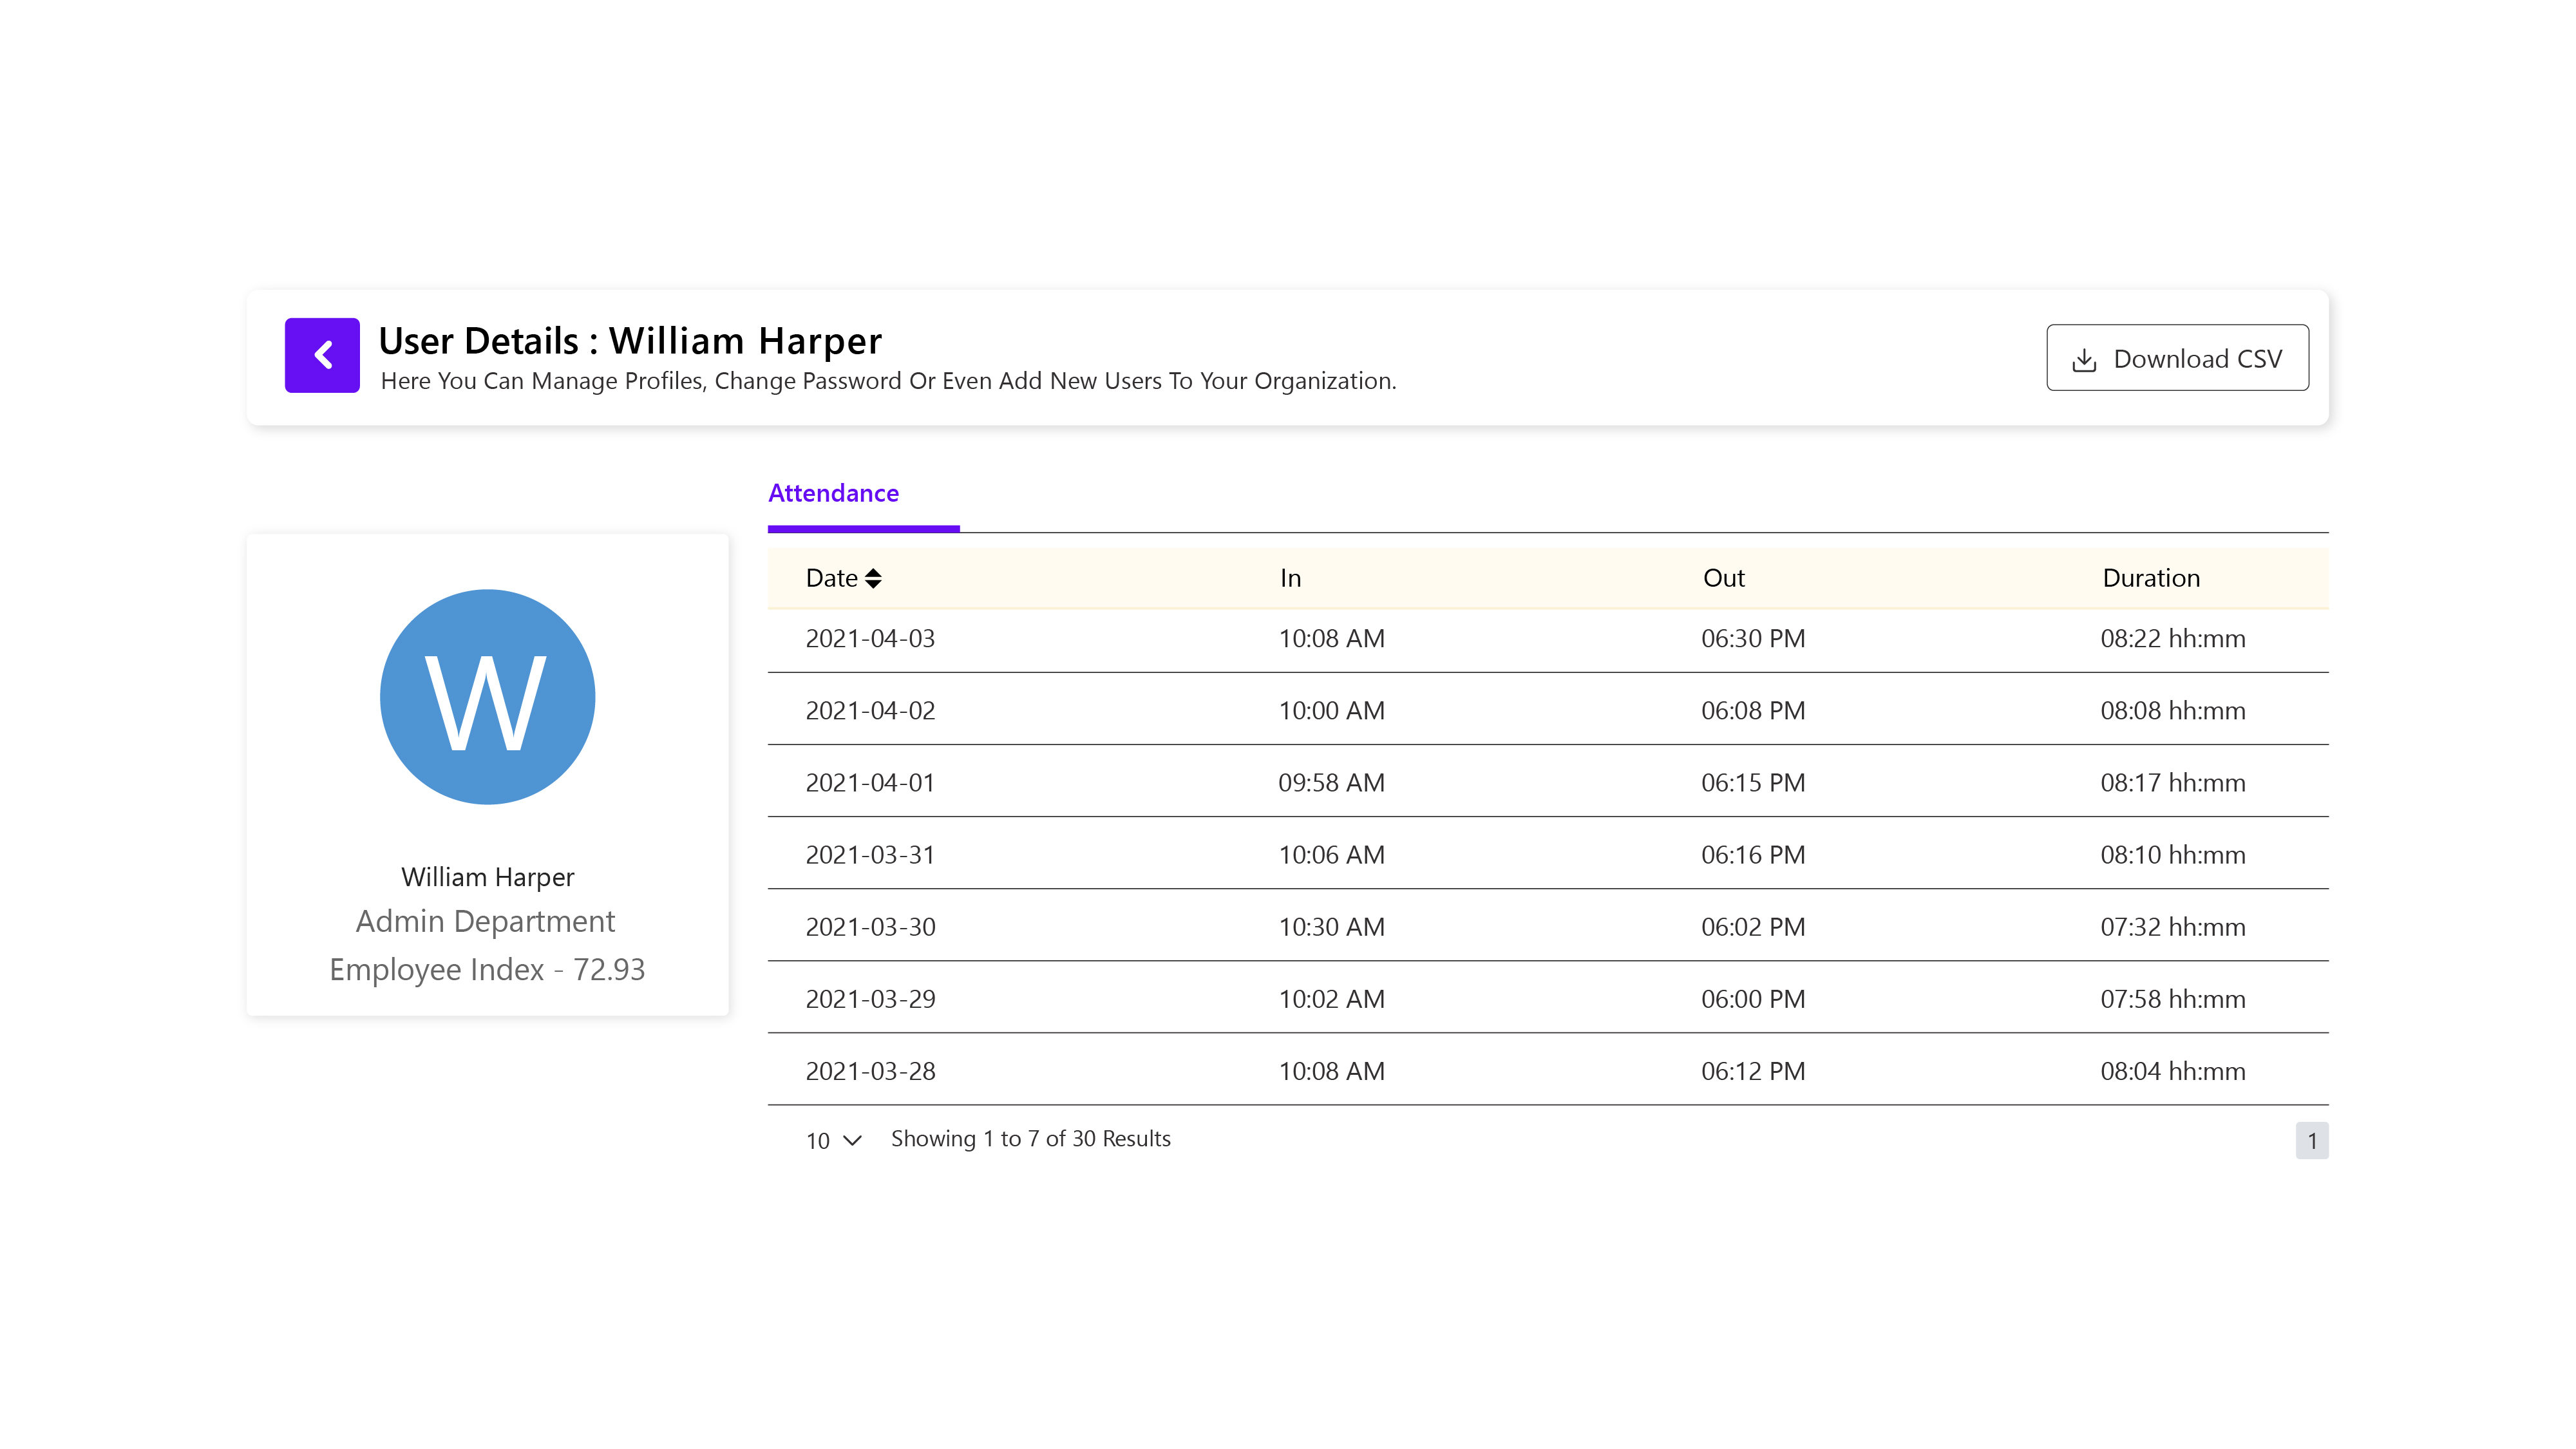Click the Duration column header
The image size is (2576, 1449).
(x=2150, y=578)
